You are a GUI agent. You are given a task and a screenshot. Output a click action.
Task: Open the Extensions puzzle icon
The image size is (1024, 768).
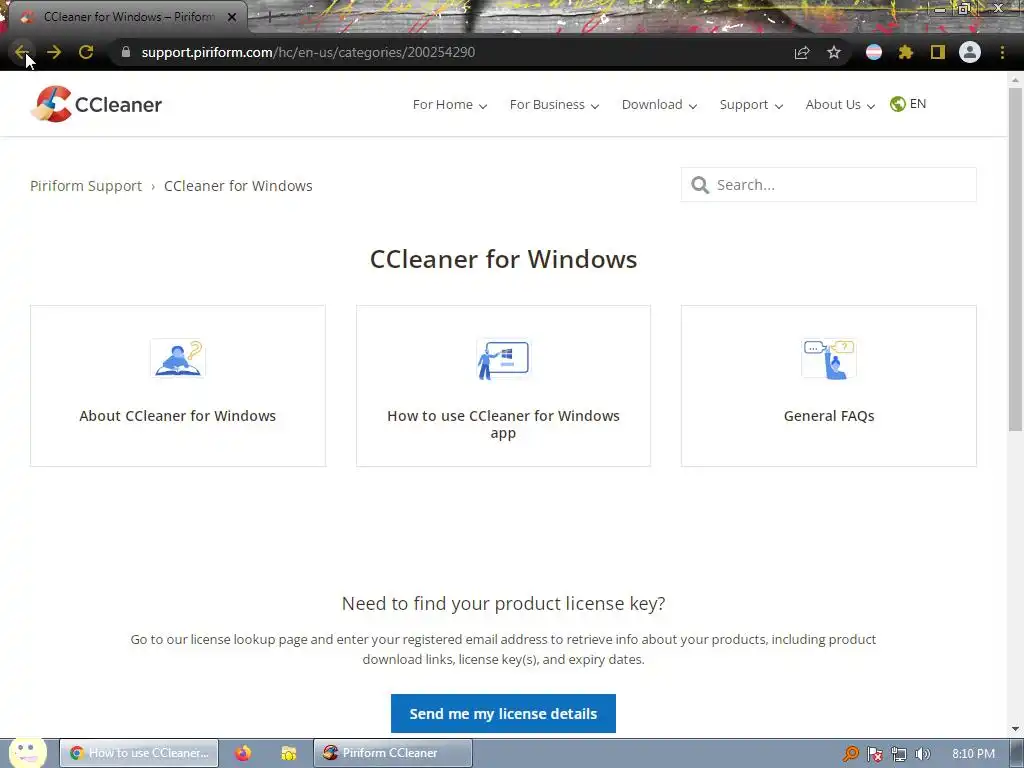906,52
